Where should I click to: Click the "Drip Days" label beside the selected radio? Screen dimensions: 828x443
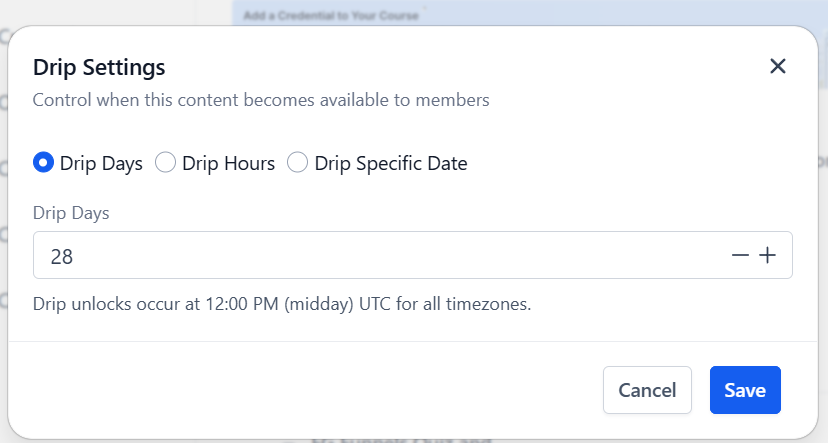tap(101, 164)
